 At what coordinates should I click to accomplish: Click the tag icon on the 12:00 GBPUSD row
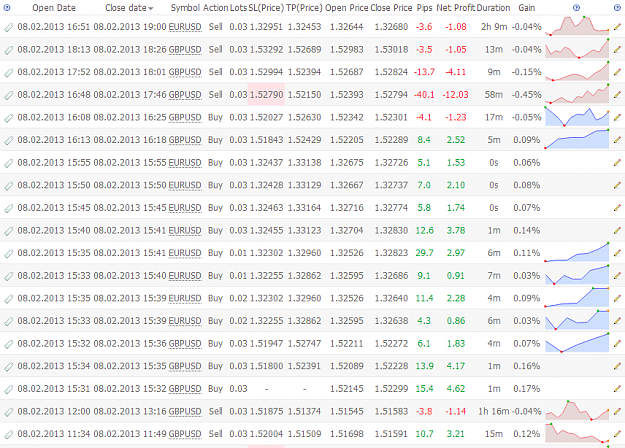click(x=8, y=412)
